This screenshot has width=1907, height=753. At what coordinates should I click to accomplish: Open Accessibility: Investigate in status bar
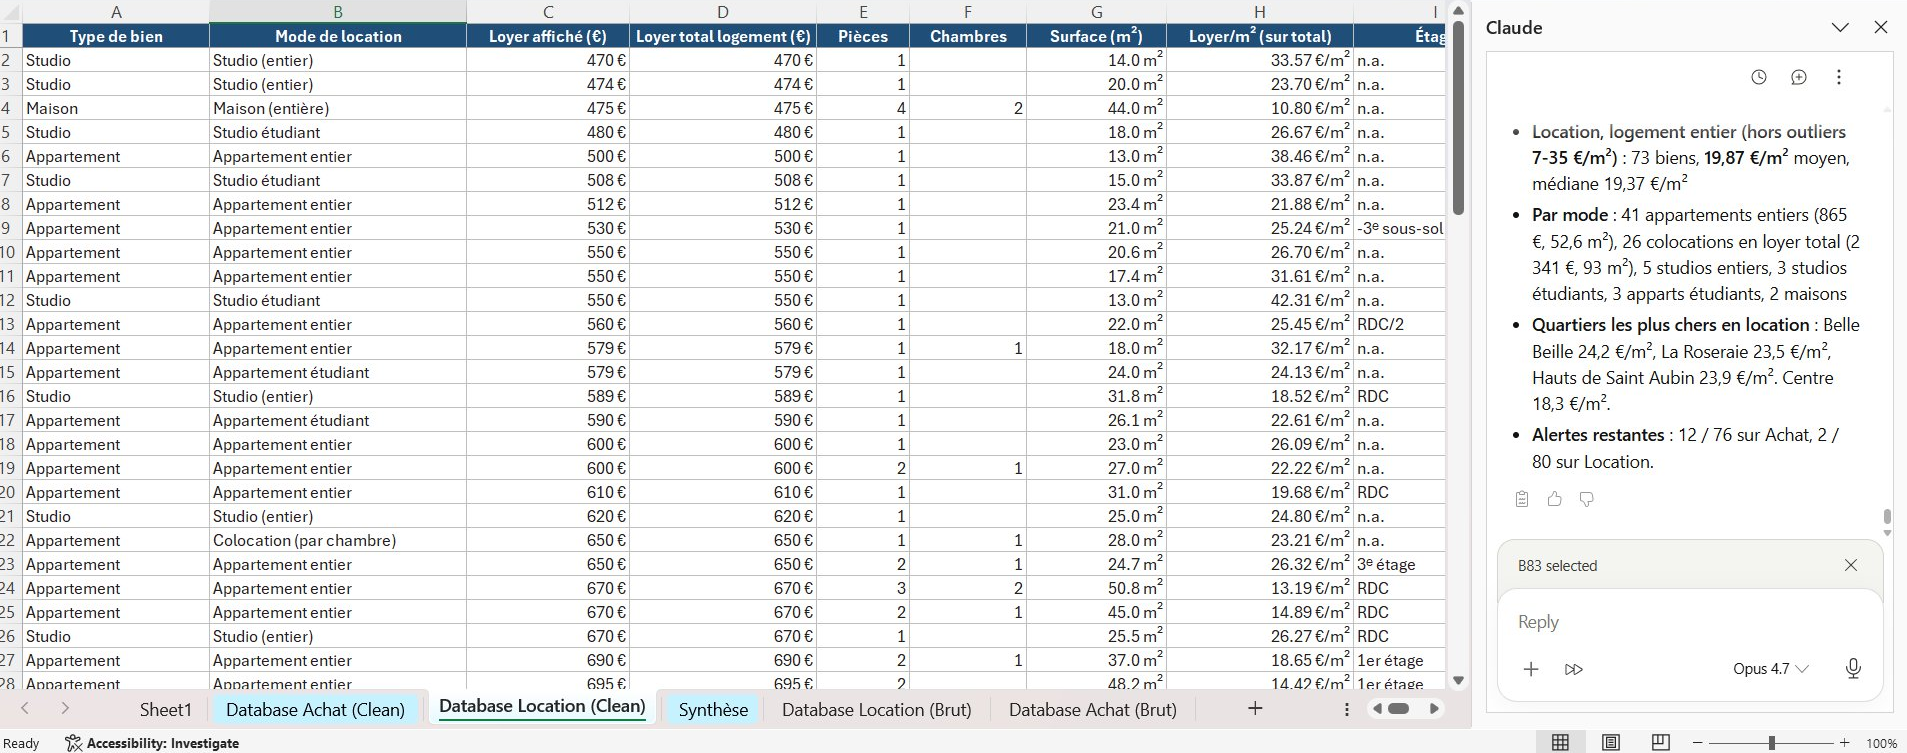pyautogui.click(x=152, y=743)
